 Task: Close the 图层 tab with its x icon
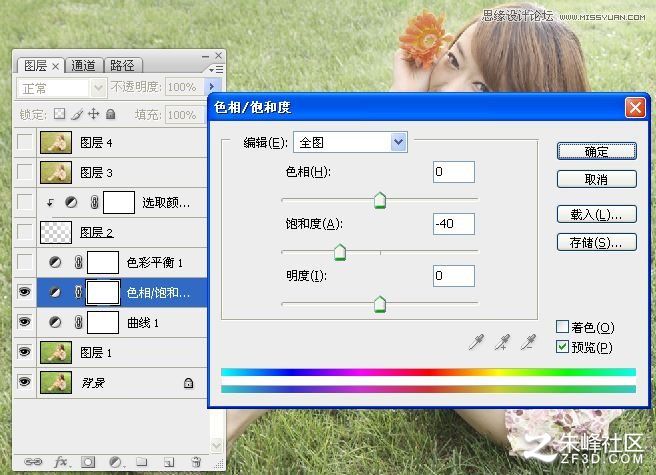pos(55,66)
